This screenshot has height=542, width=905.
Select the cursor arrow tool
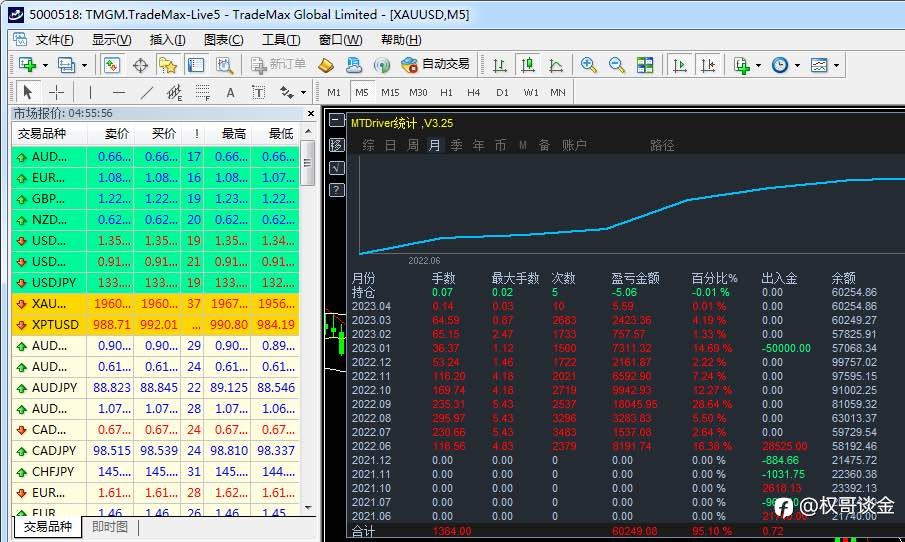28,92
